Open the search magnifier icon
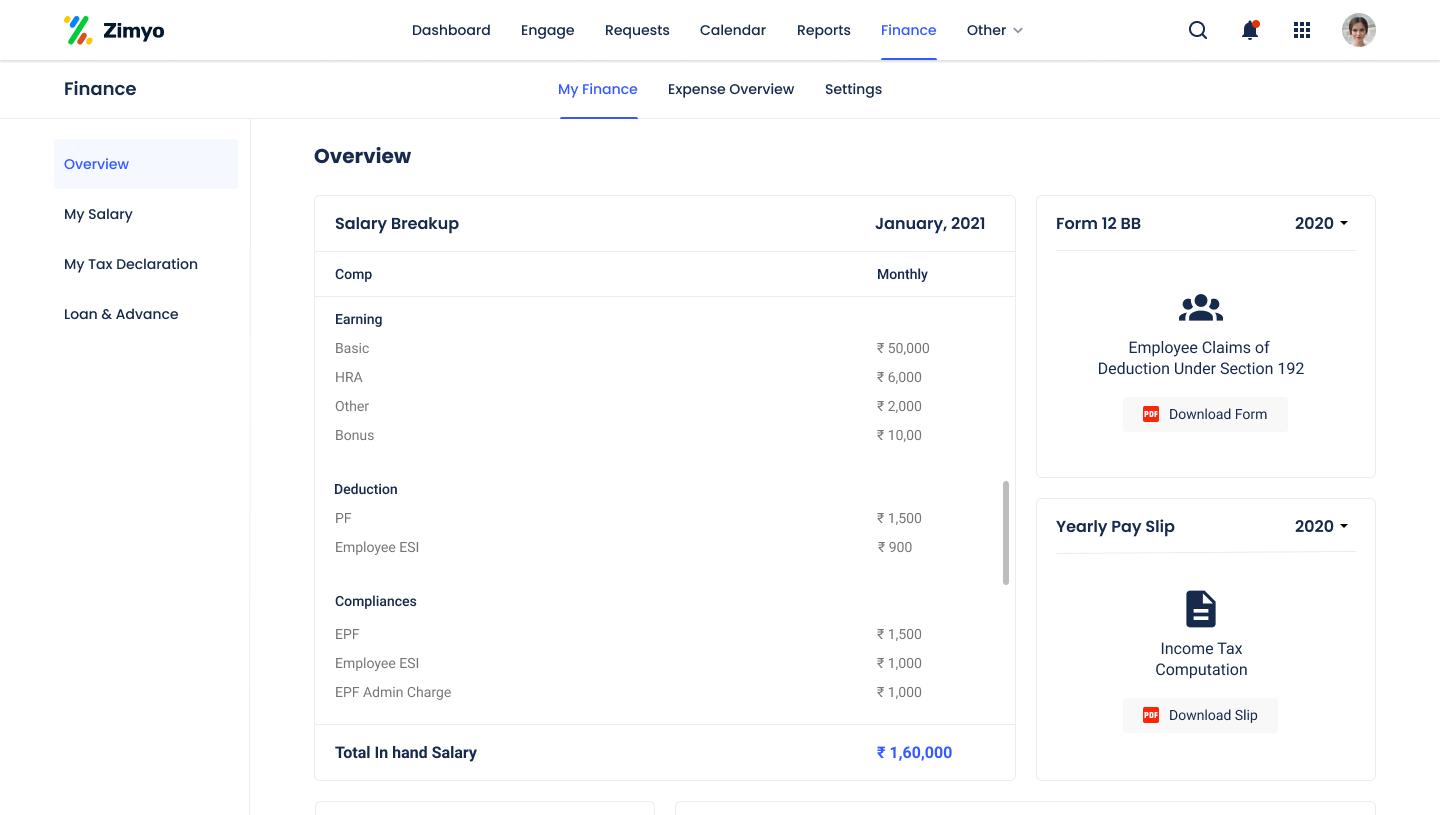 (1198, 30)
